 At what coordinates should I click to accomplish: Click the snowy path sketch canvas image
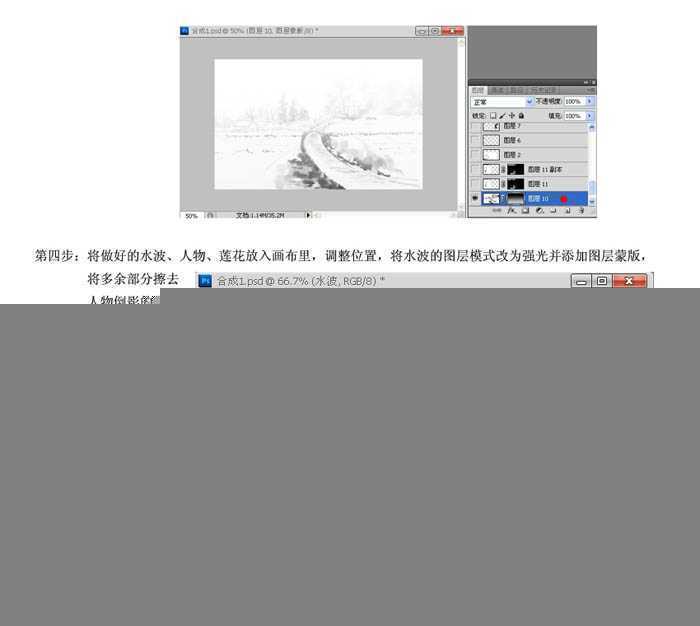(318, 124)
